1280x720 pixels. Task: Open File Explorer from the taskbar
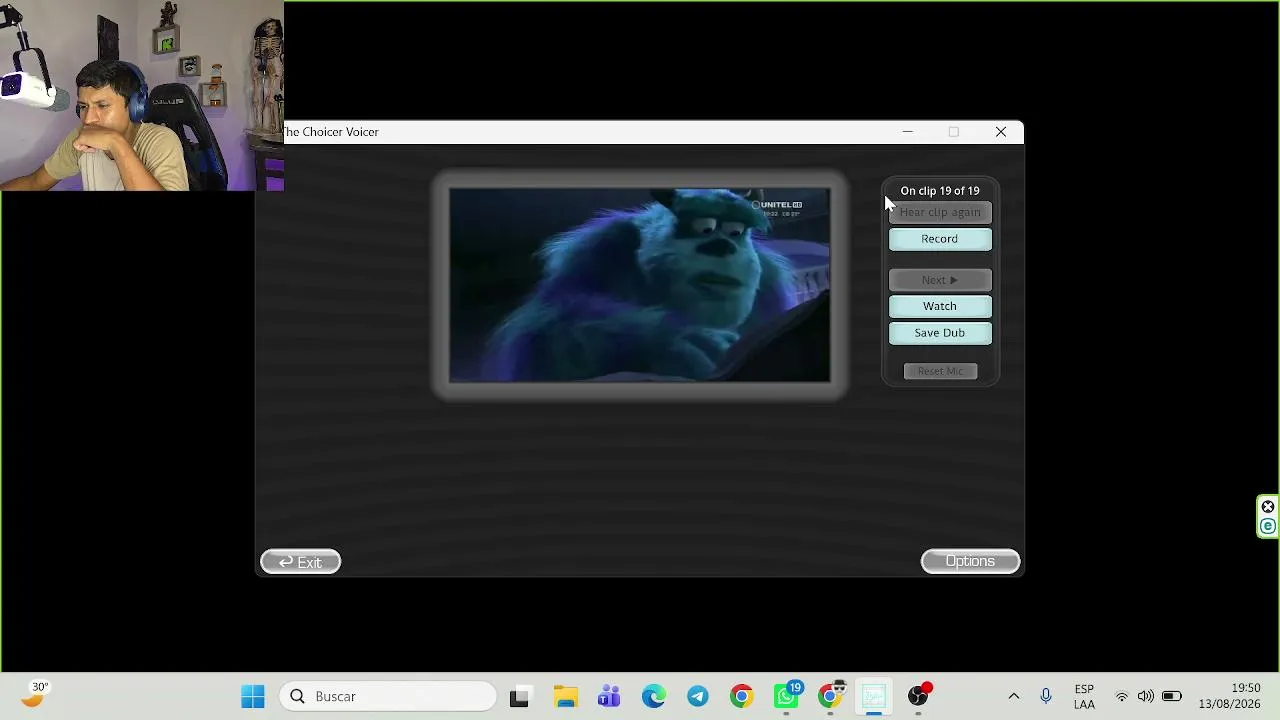click(566, 697)
